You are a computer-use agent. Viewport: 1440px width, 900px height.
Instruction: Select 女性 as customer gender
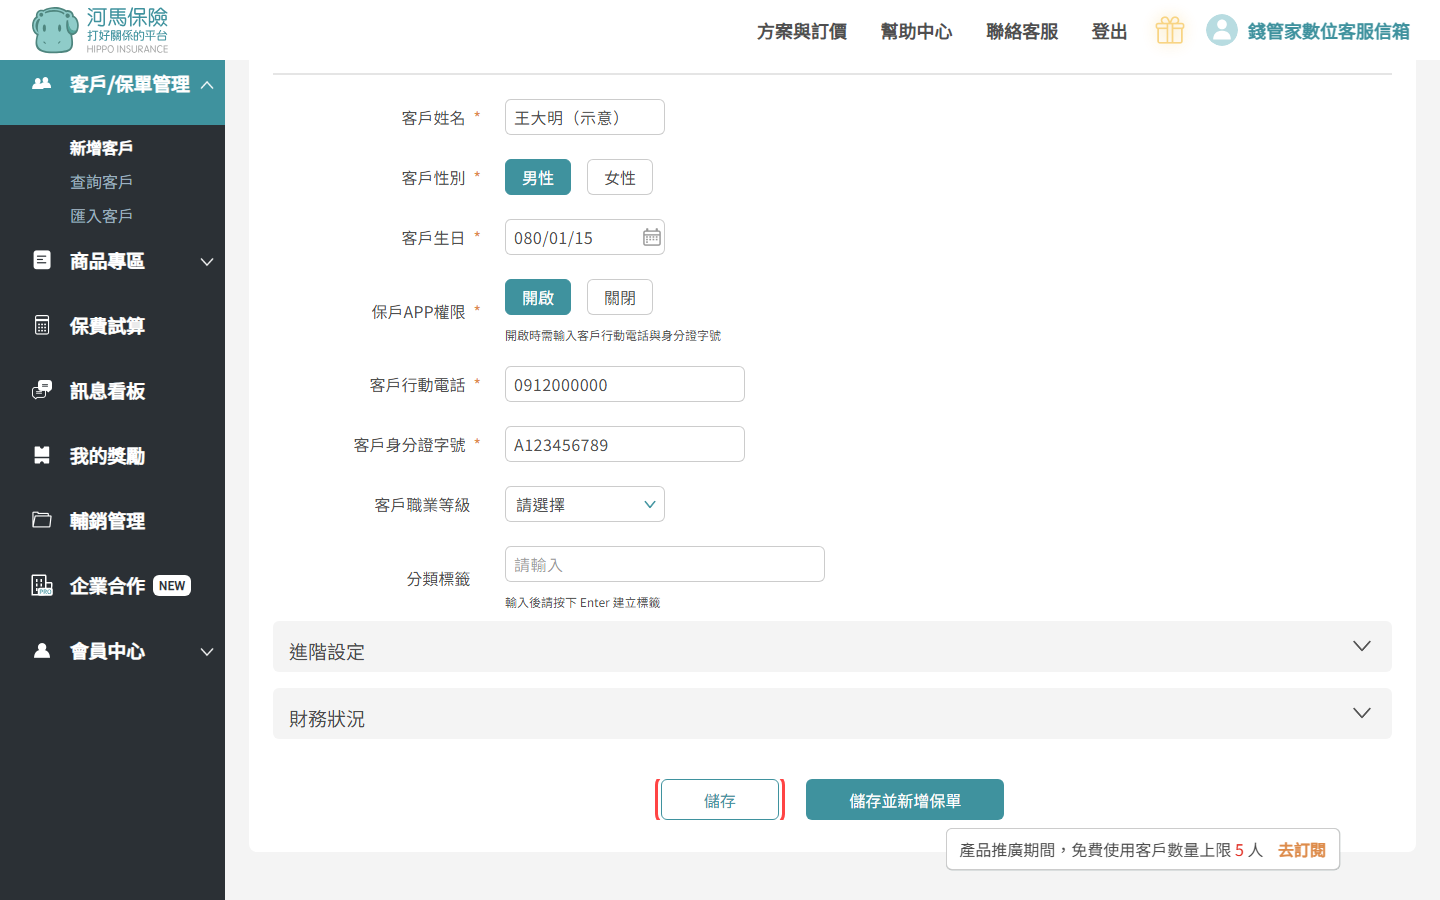point(619,177)
